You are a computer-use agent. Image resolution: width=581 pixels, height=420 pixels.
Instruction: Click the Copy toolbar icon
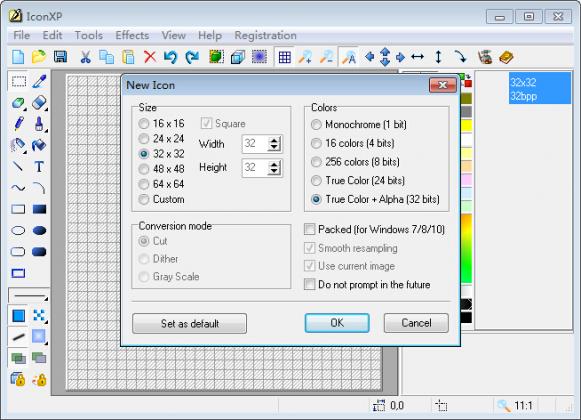[x=107, y=57]
